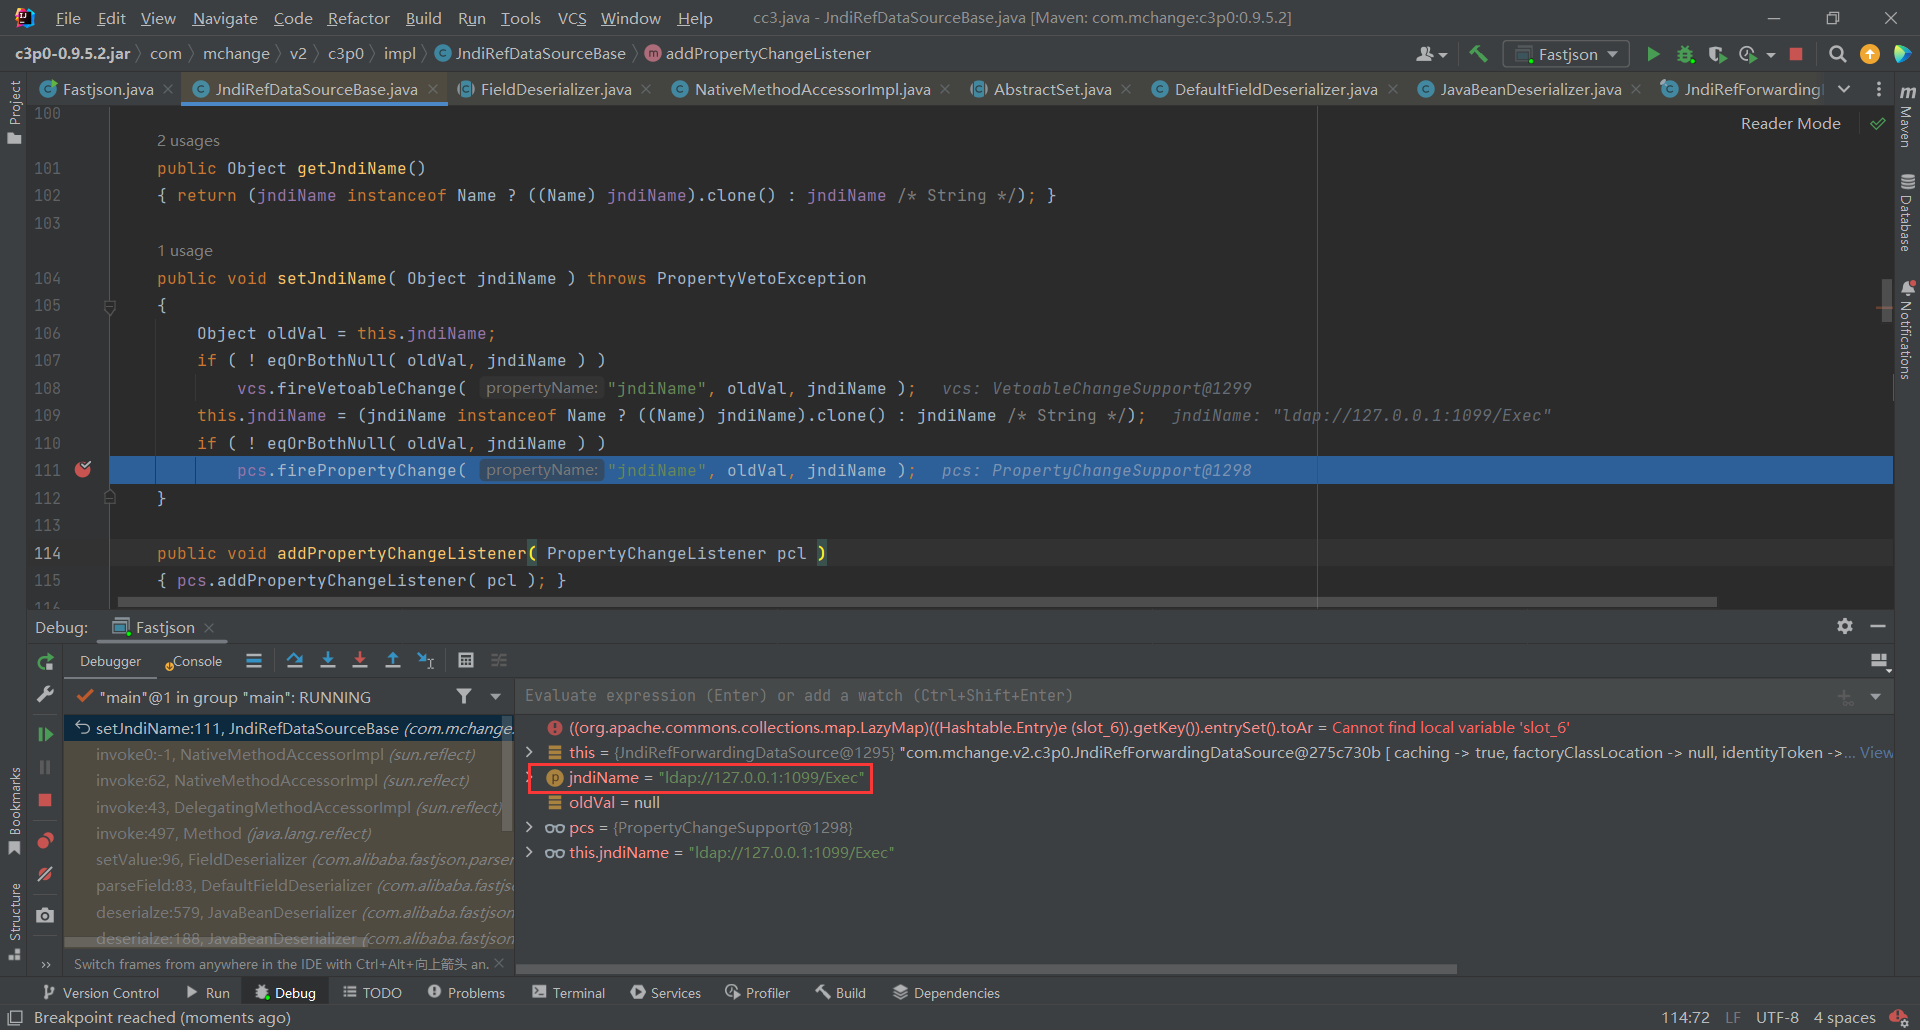Open the Navigate menu

point(225,18)
